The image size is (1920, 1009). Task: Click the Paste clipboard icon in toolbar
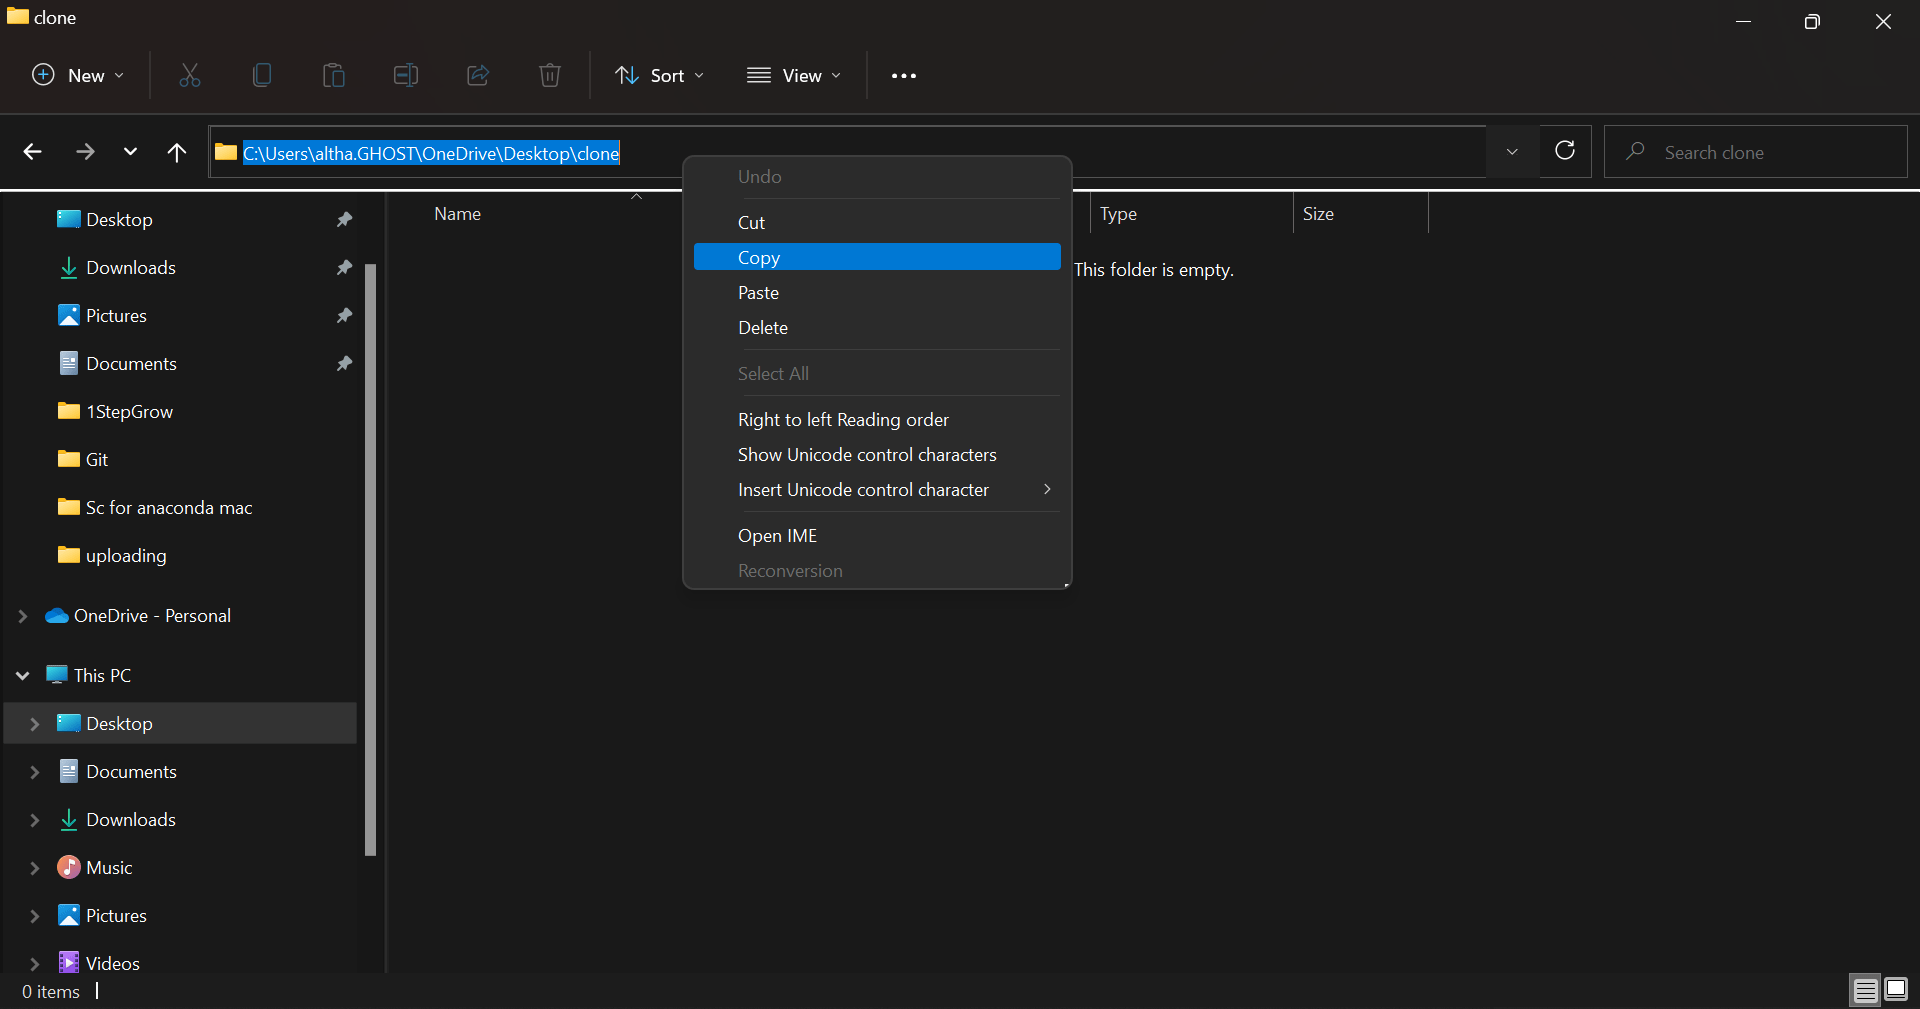point(334,75)
